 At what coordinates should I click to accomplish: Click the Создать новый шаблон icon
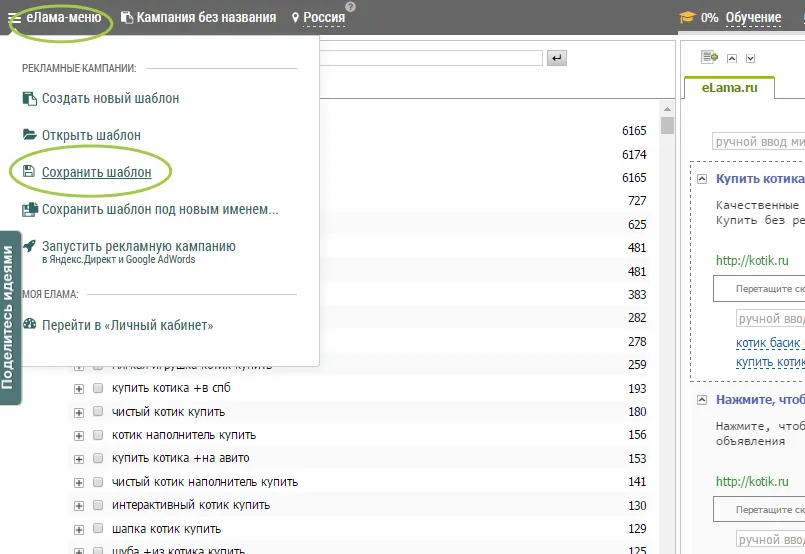tap(30, 98)
